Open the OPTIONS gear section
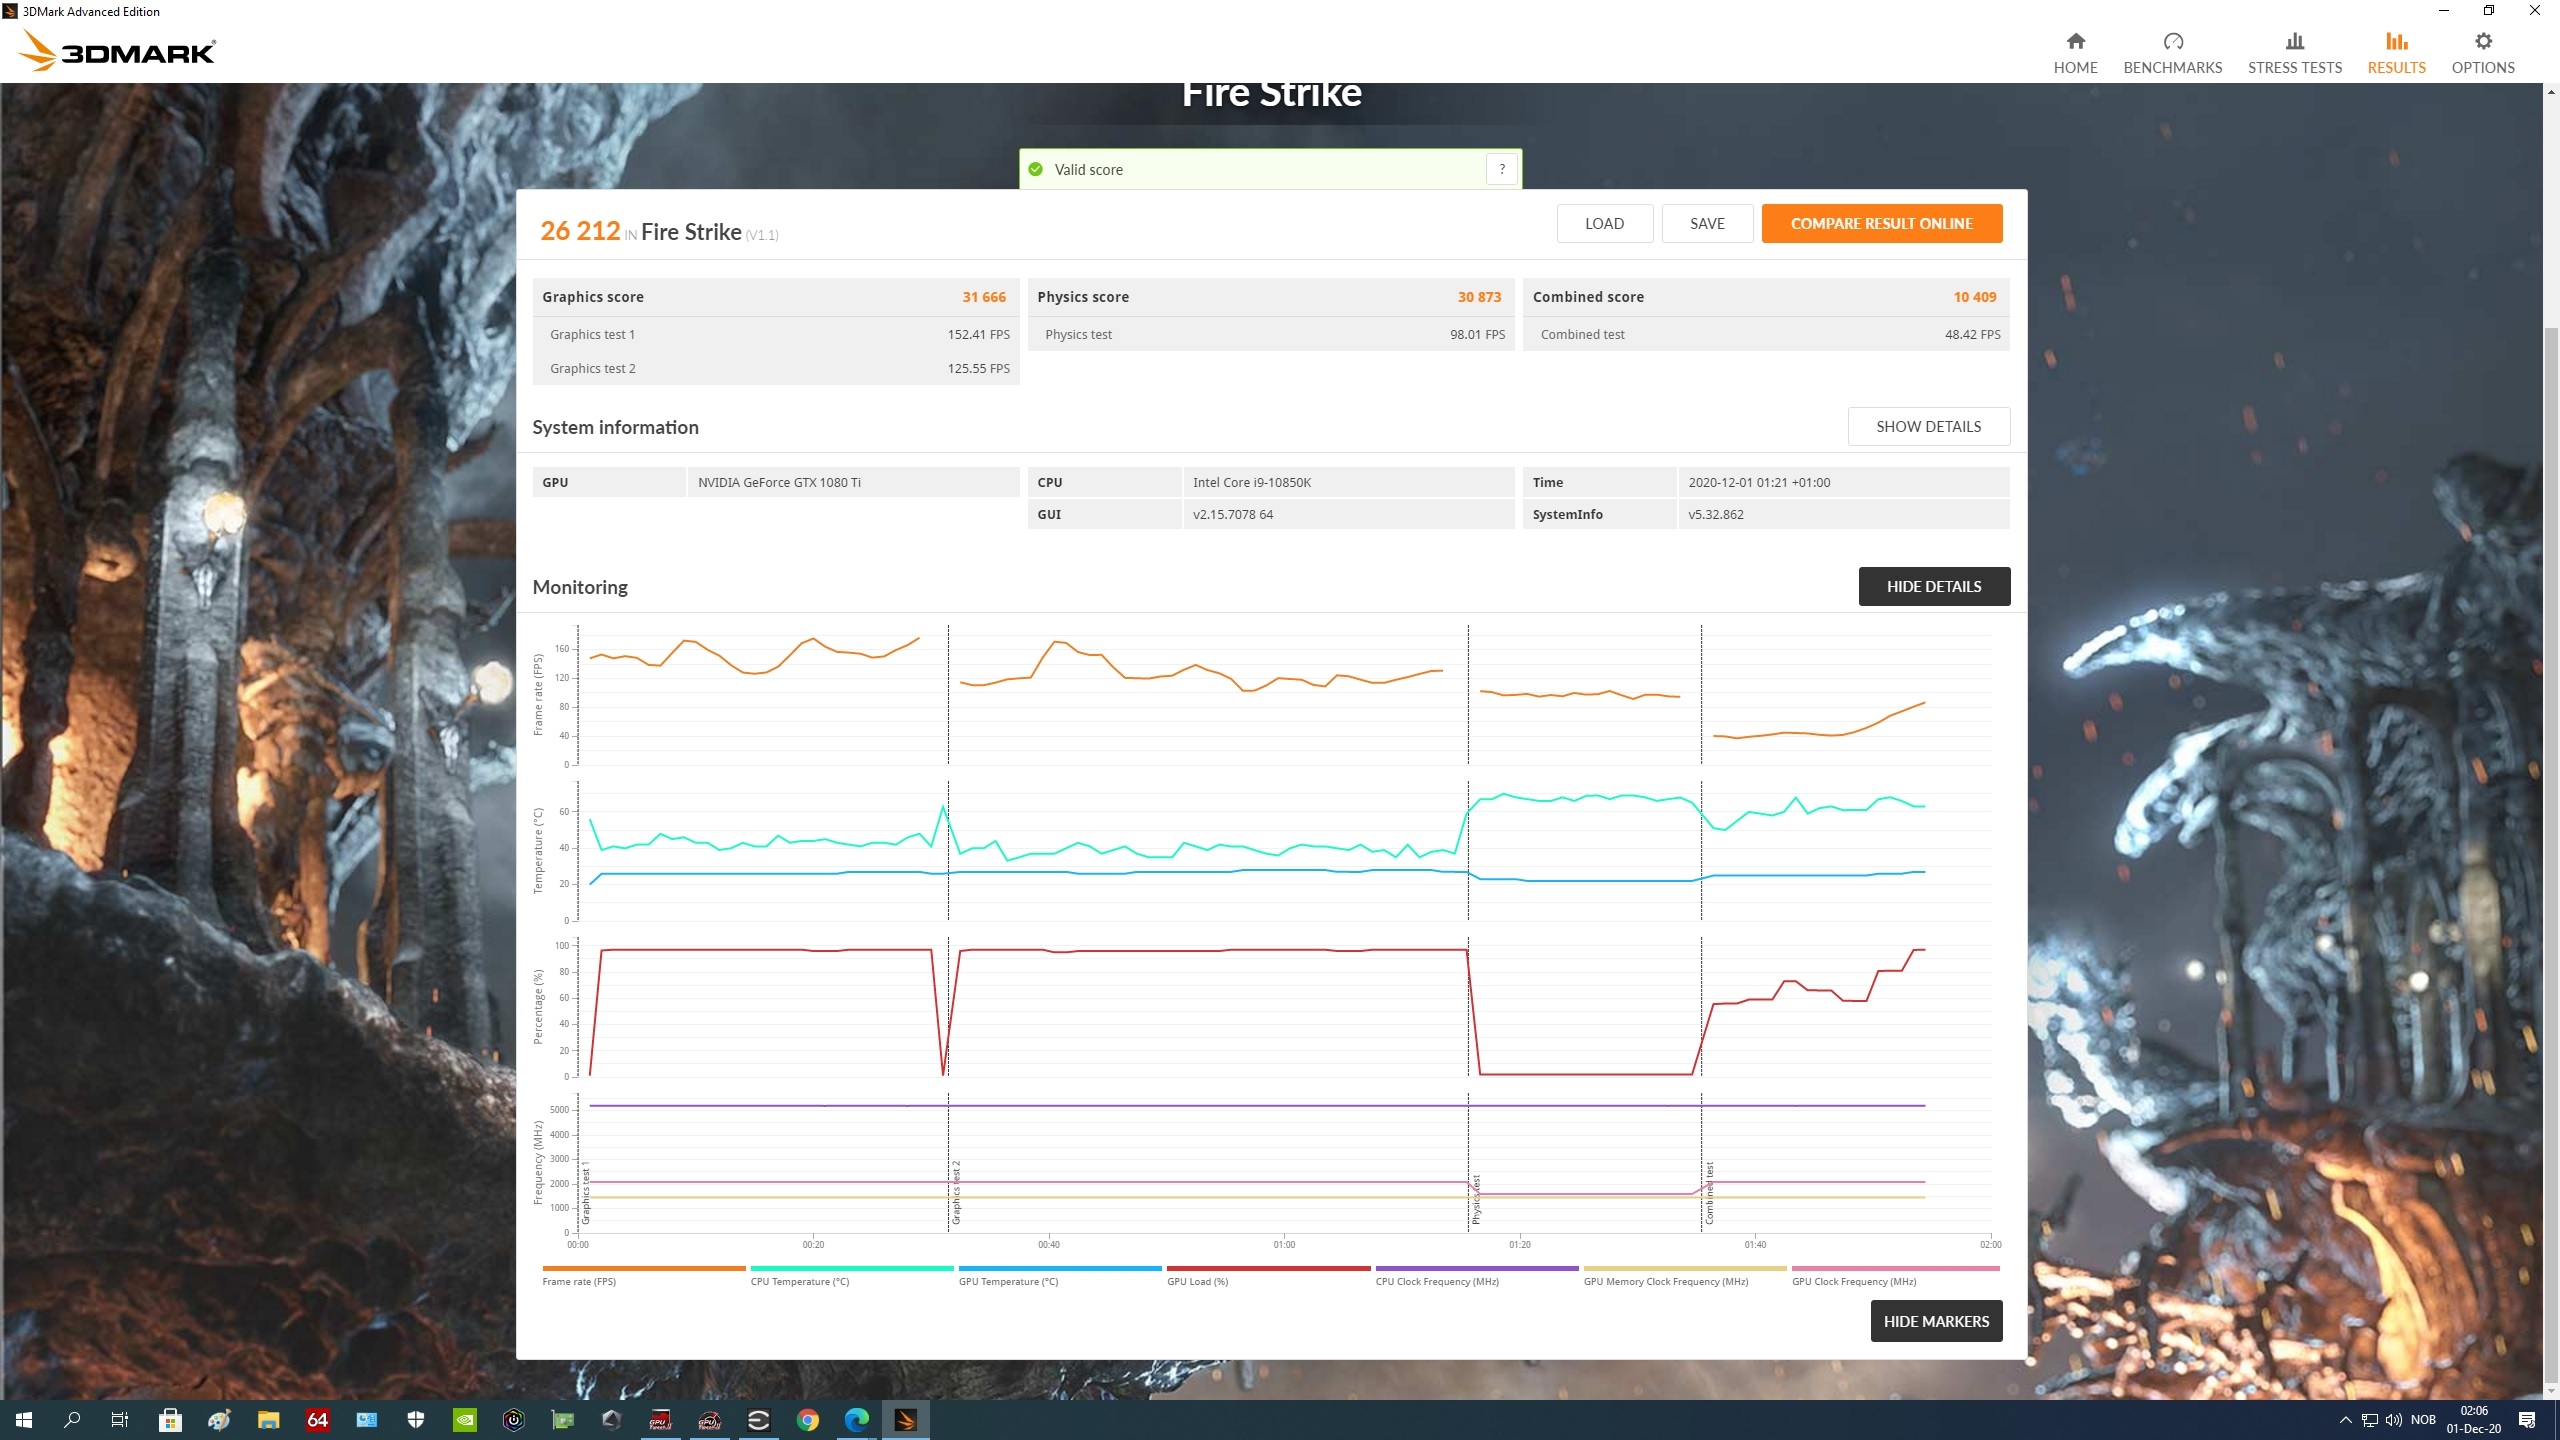Viewport: 2560px width, 1440px height. tap(2482, 53)
